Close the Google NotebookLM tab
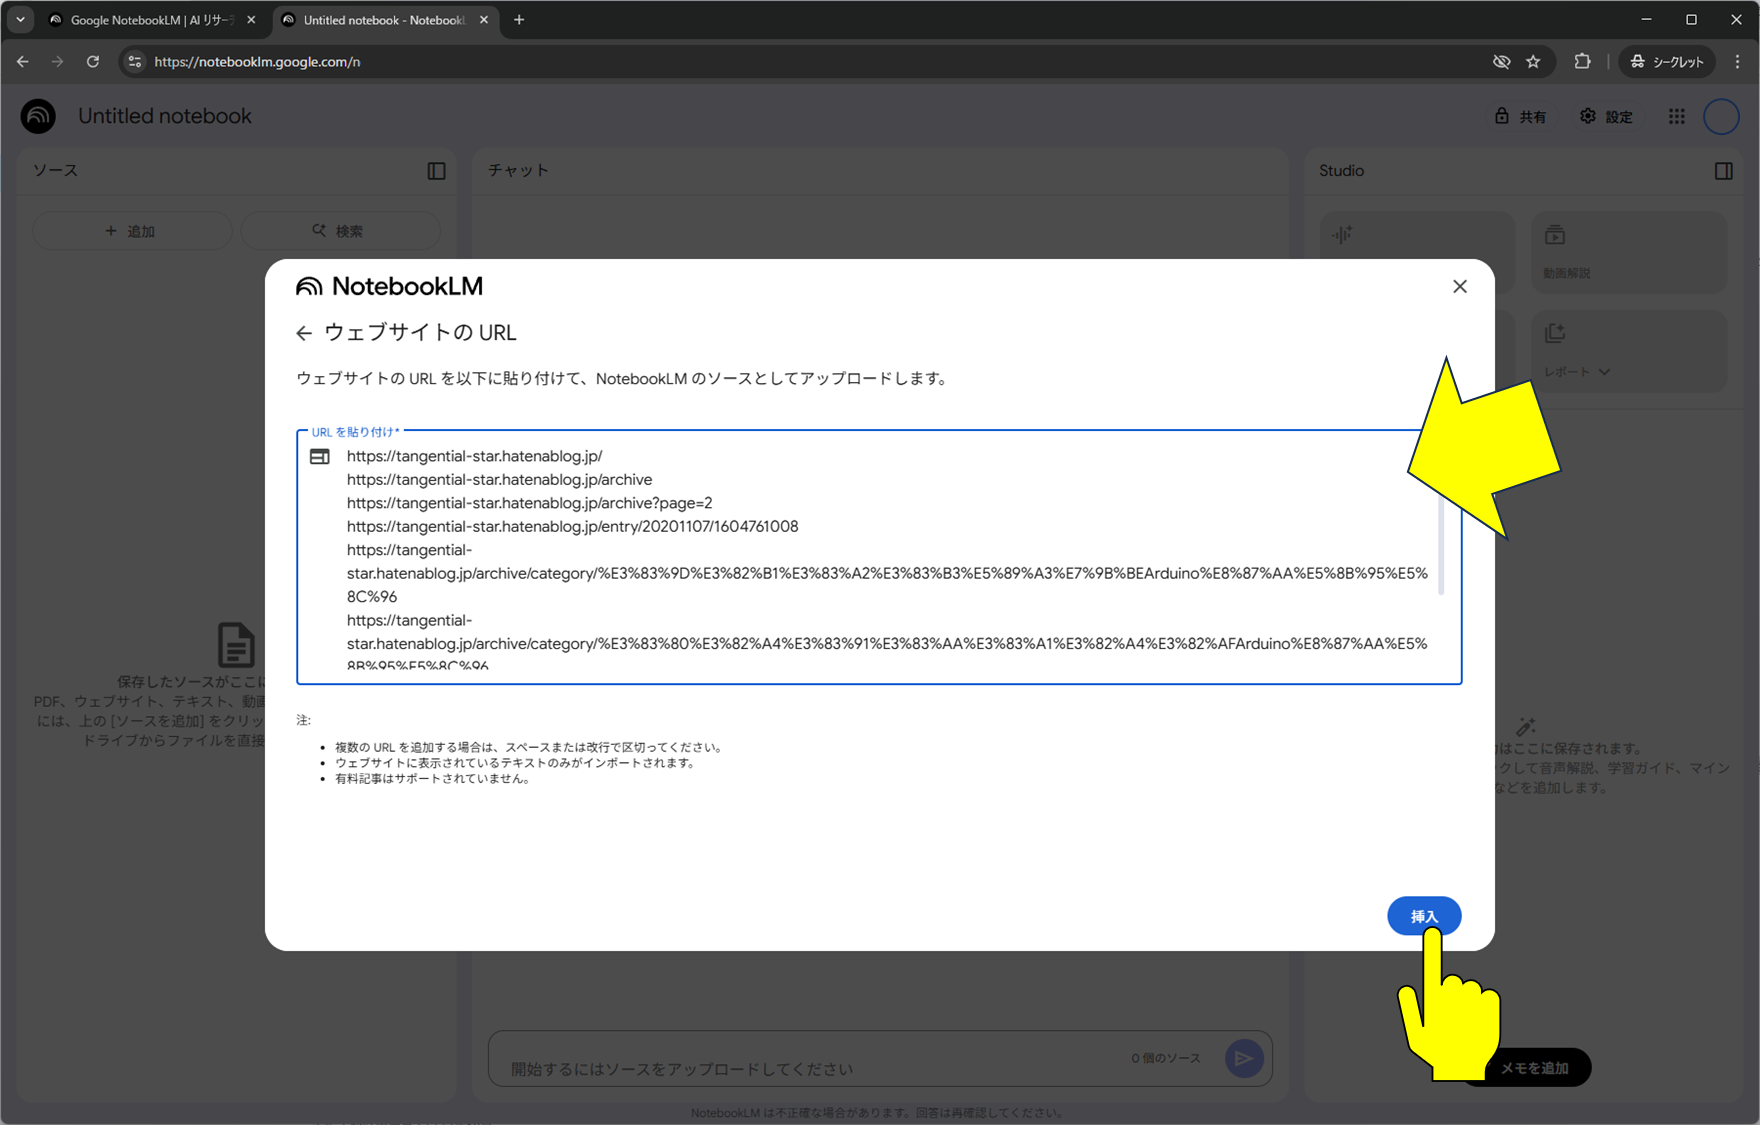1760x1125 pixels. point(251,20)
